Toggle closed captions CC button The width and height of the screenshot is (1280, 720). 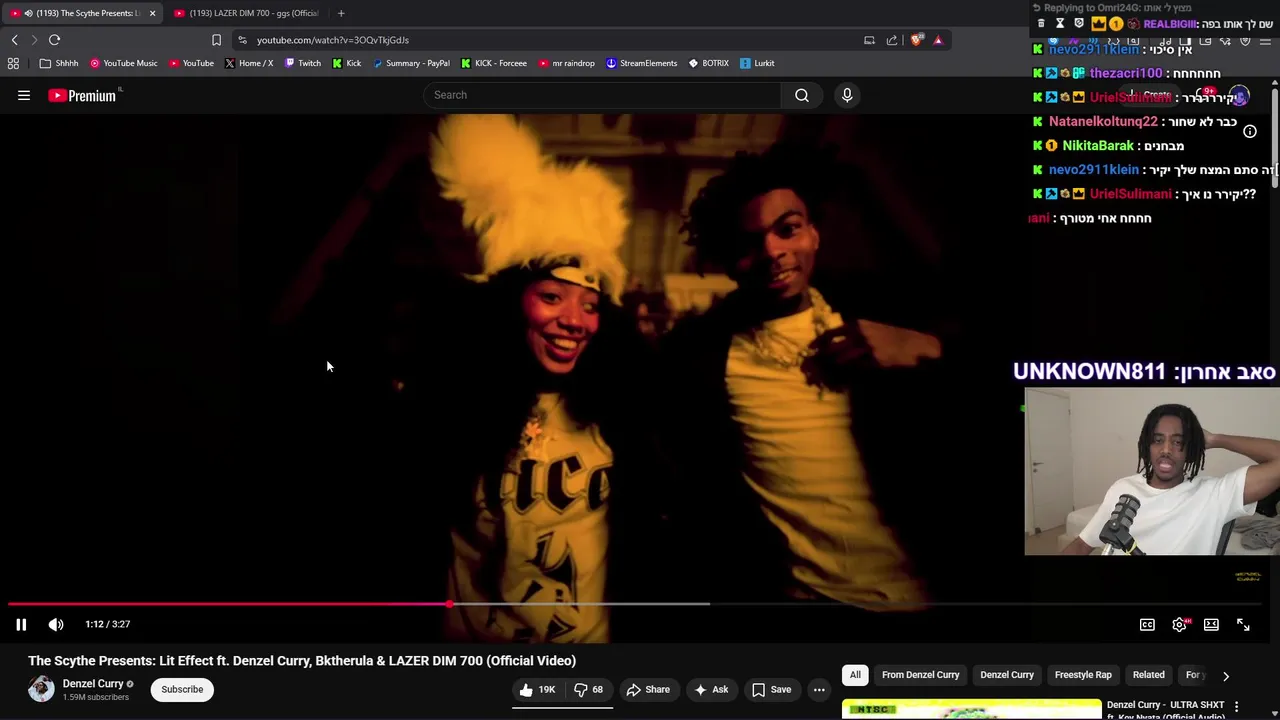coord(1147,624)
